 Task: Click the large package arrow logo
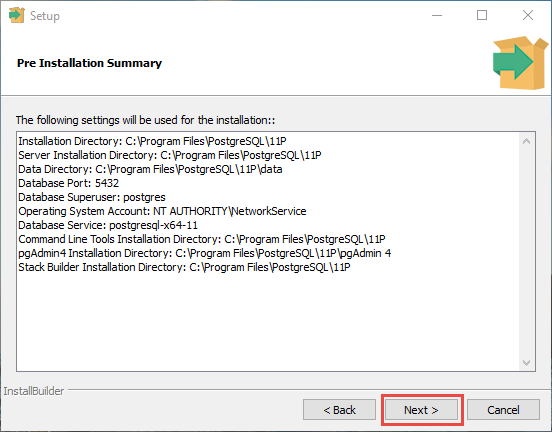tap(520, 63)
